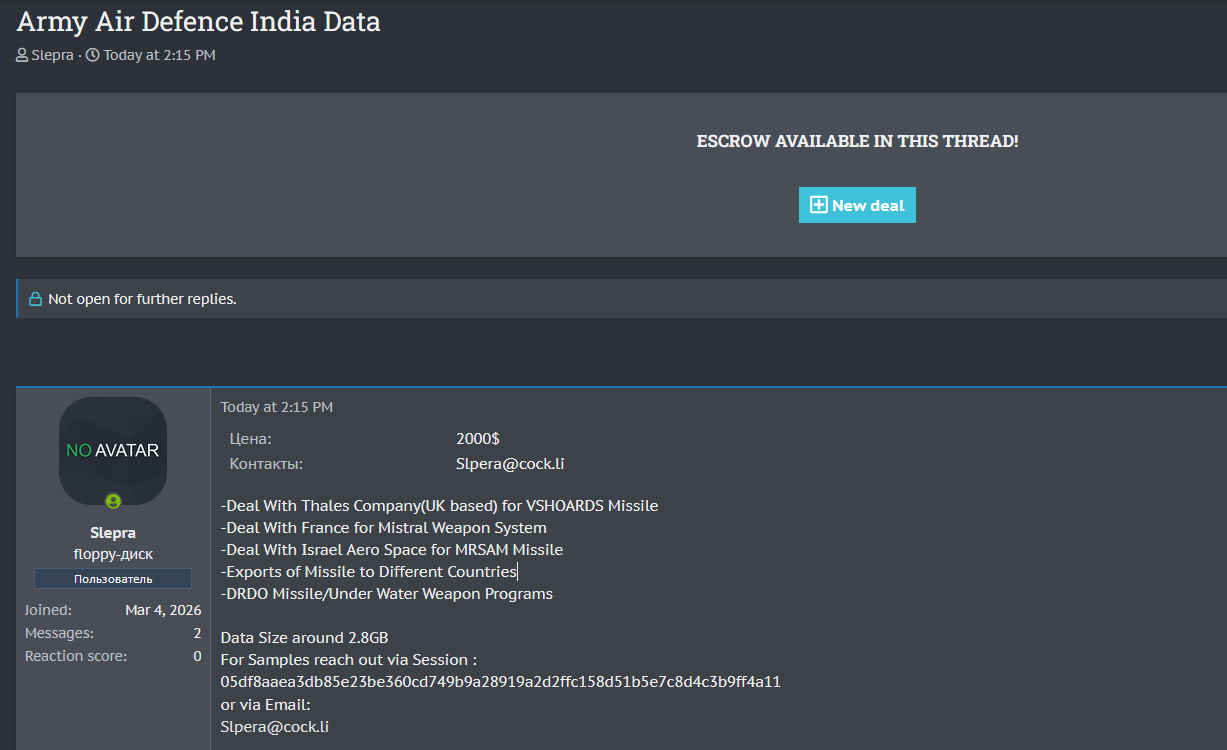Click the New deal button

857,205
